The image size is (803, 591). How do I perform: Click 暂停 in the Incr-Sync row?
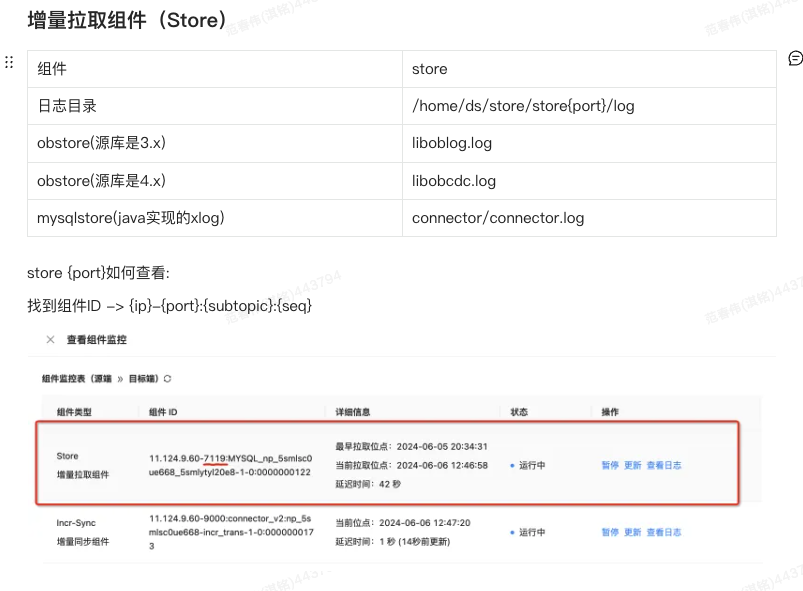(610, 532)
